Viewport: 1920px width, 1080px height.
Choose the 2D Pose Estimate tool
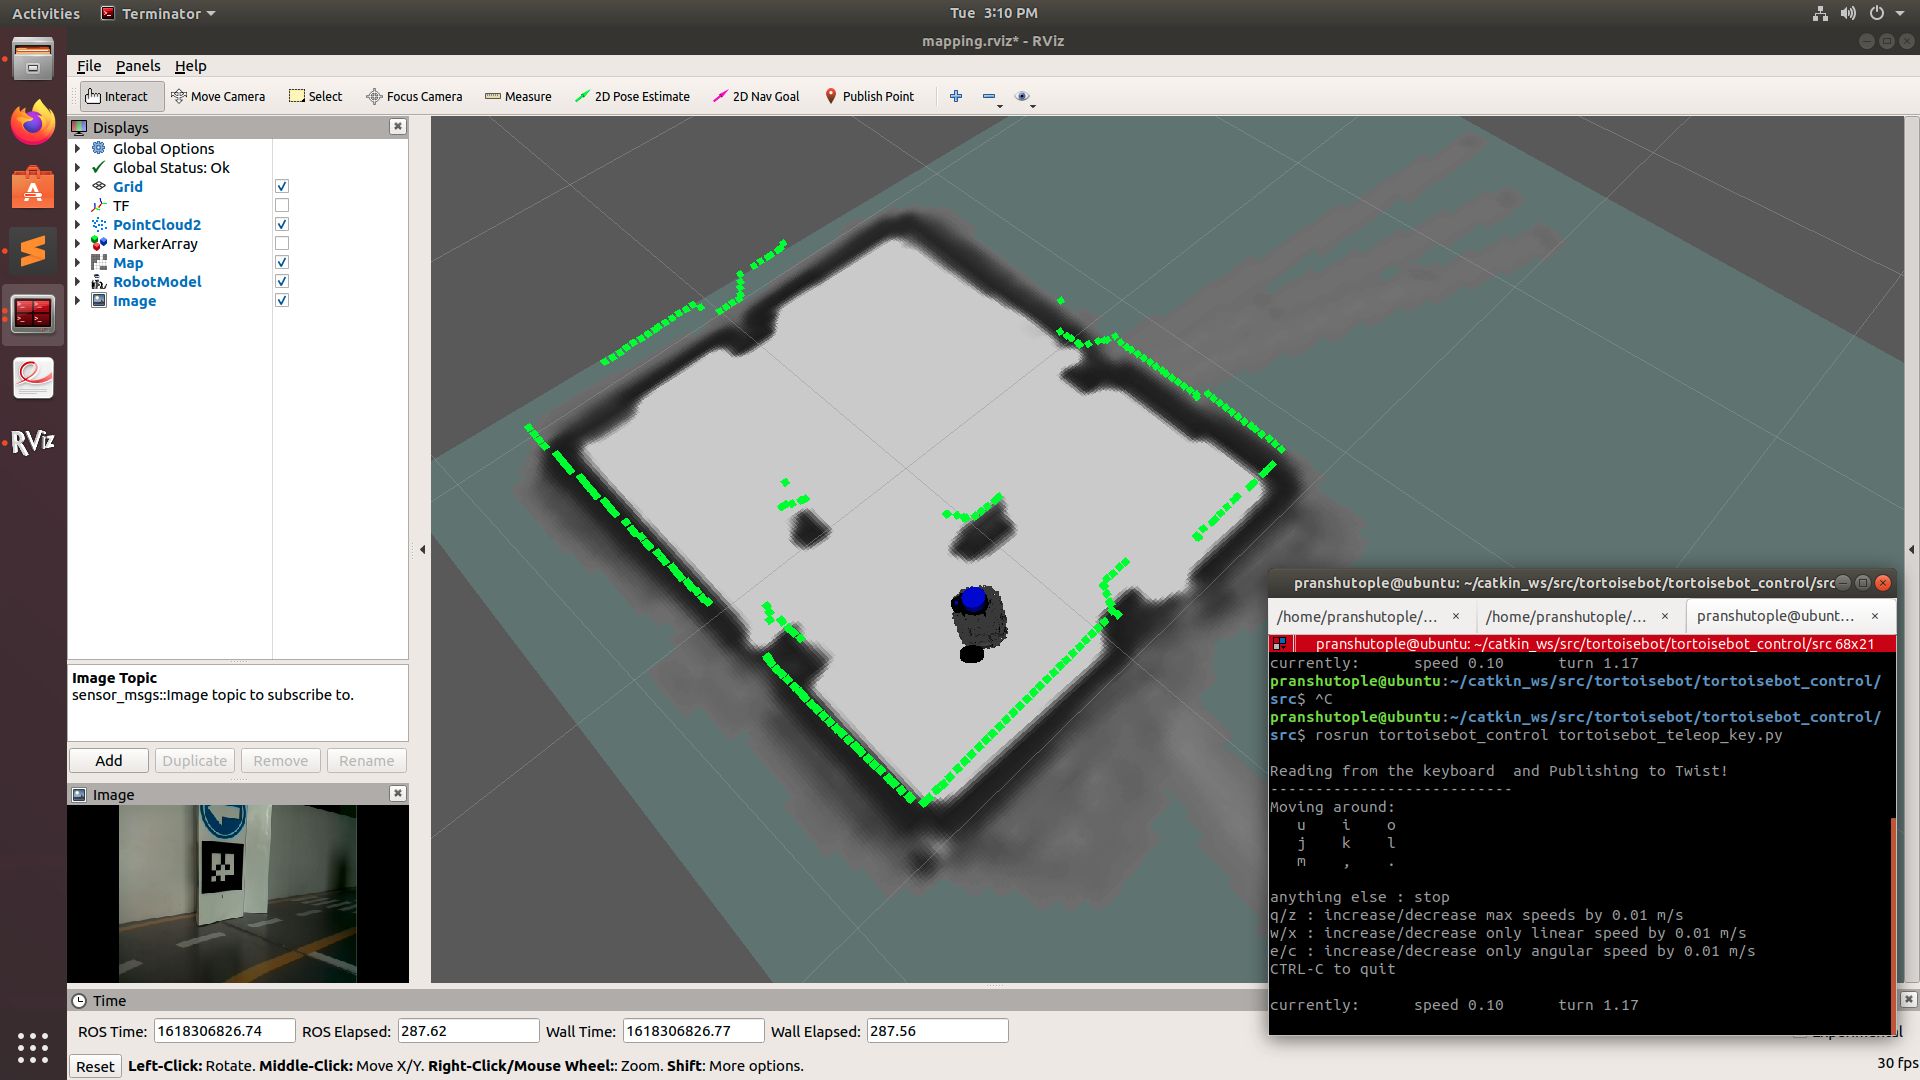632,96
